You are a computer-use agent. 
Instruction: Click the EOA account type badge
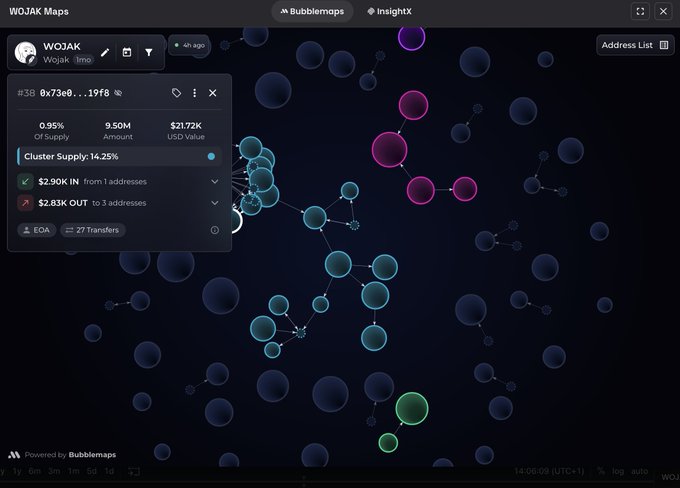36,230
